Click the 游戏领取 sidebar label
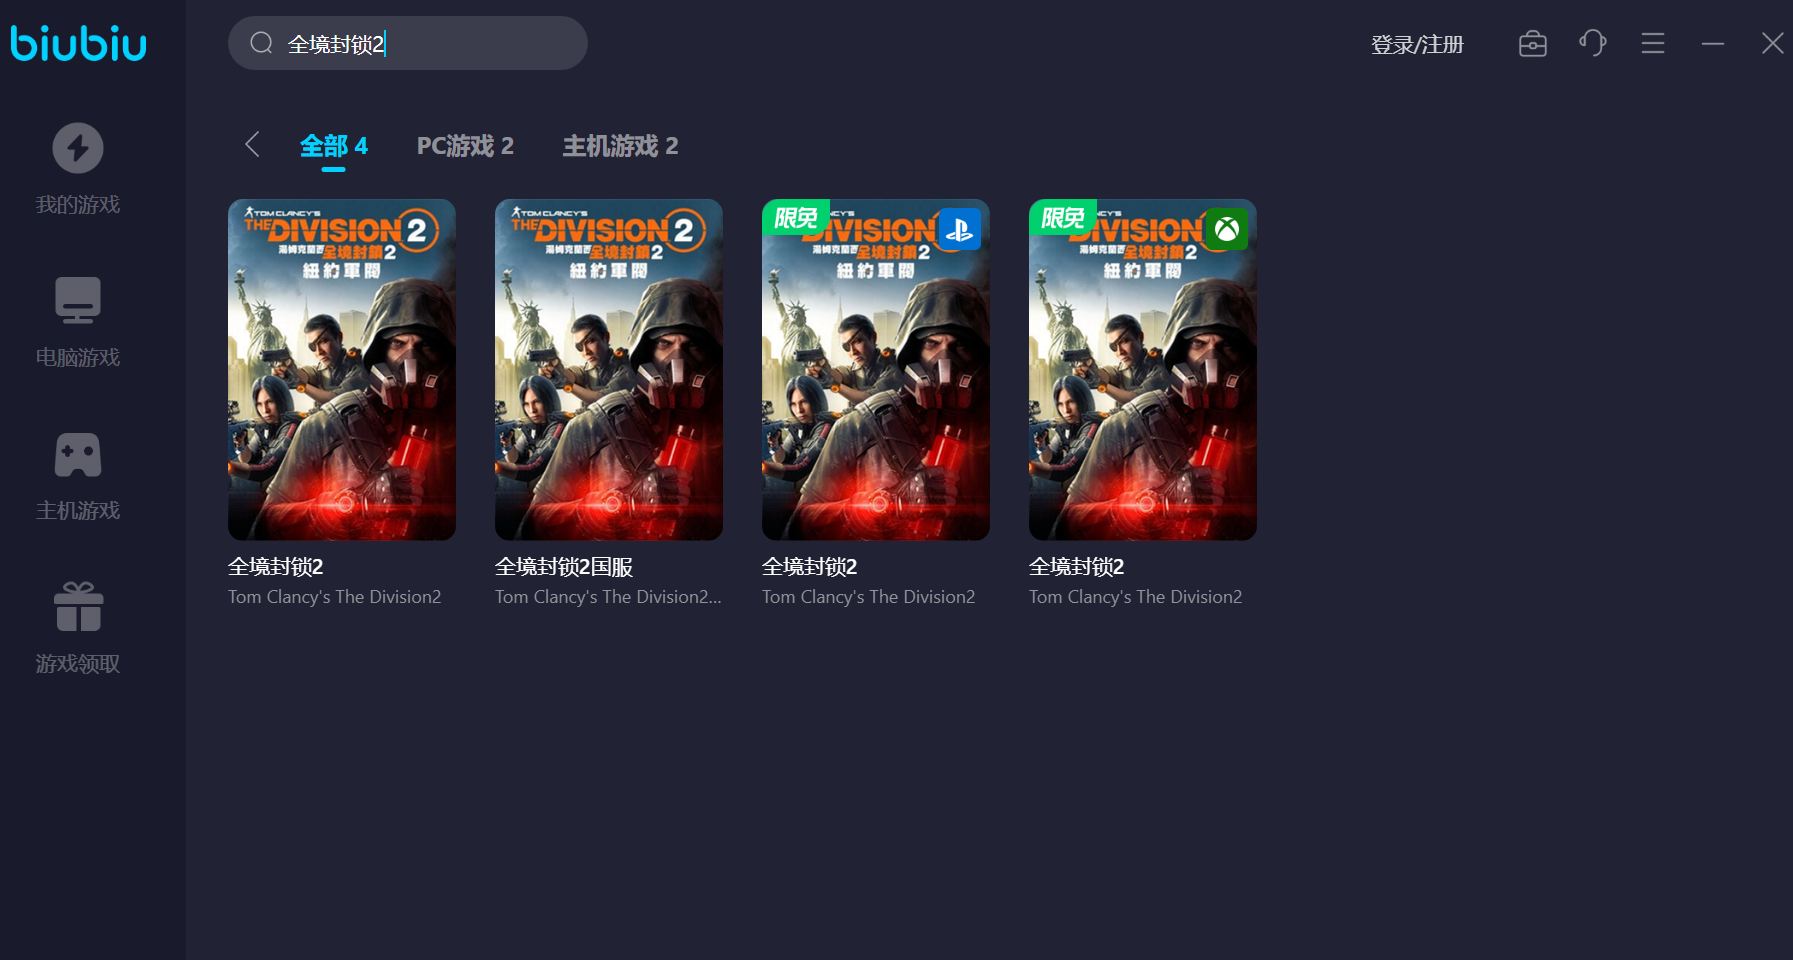1793x960 pixels. pyautogui.click(x=78, y=664)
